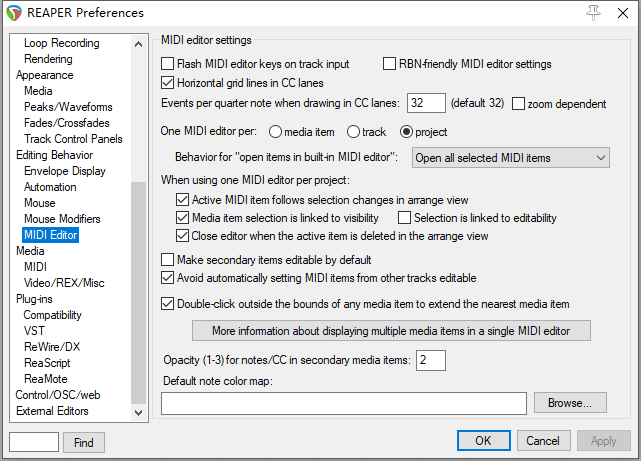Choose one MIDI editor per track

tap(353, 132)
